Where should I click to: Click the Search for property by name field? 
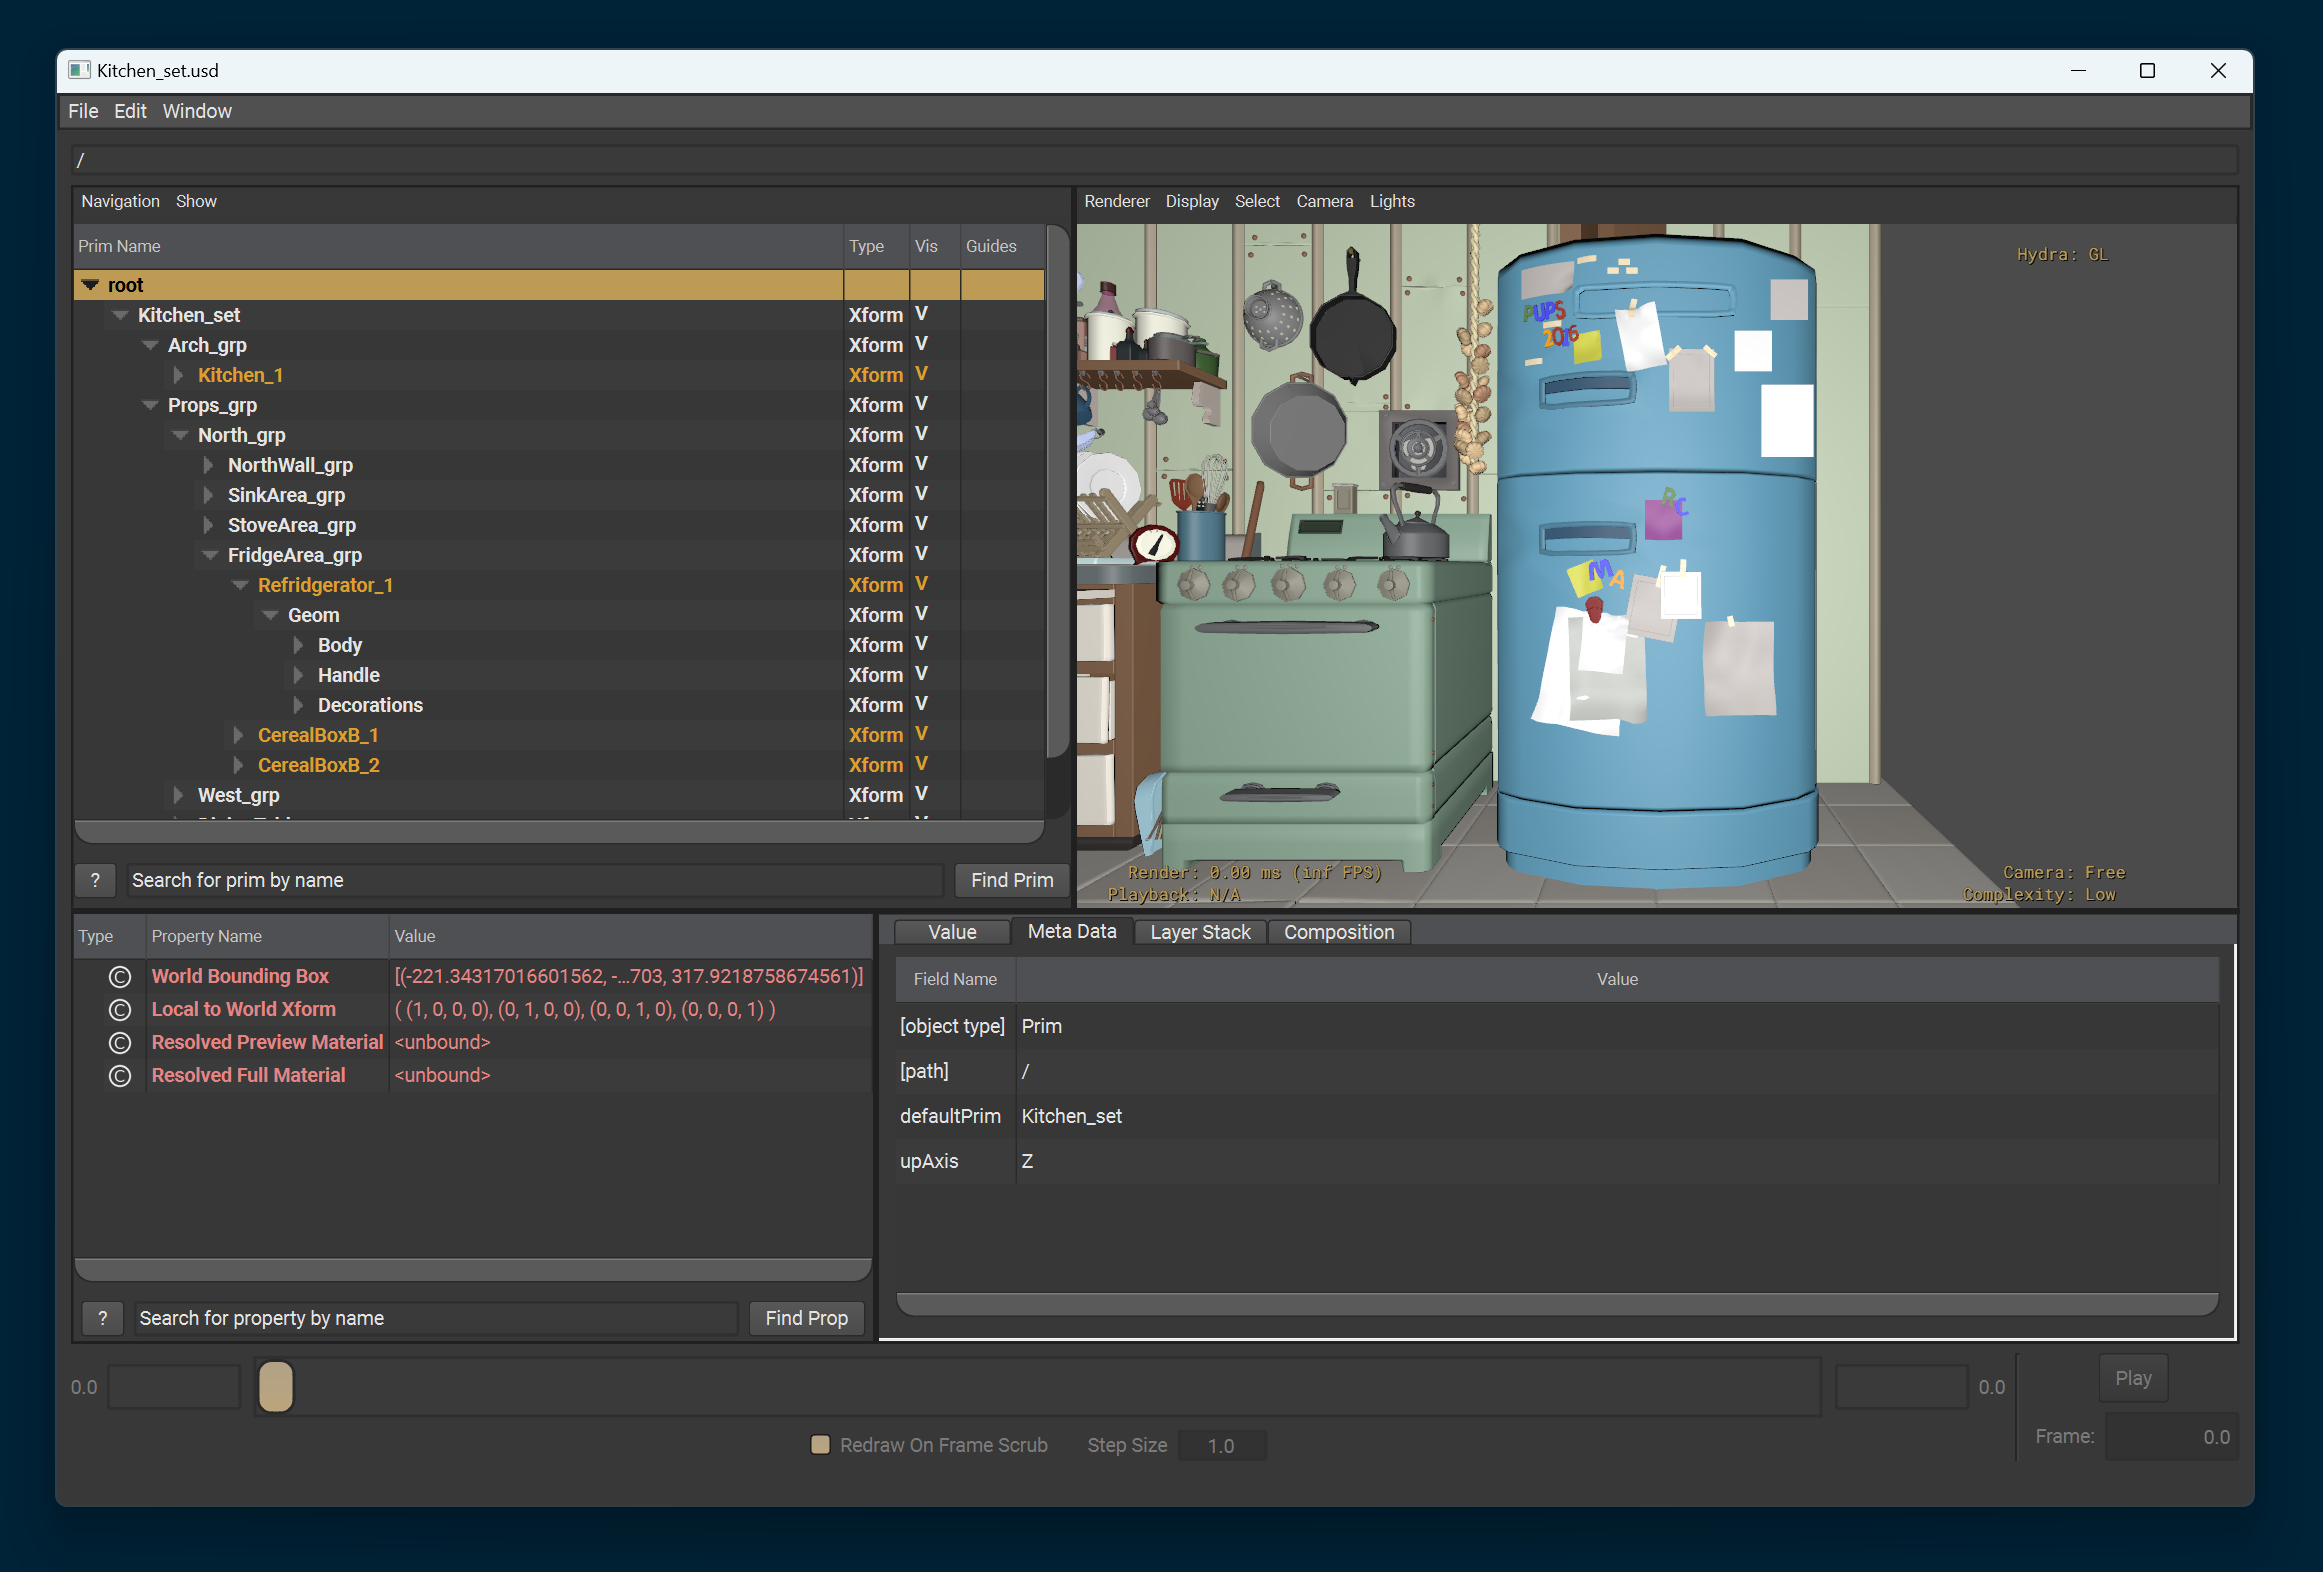[435, 1318]
